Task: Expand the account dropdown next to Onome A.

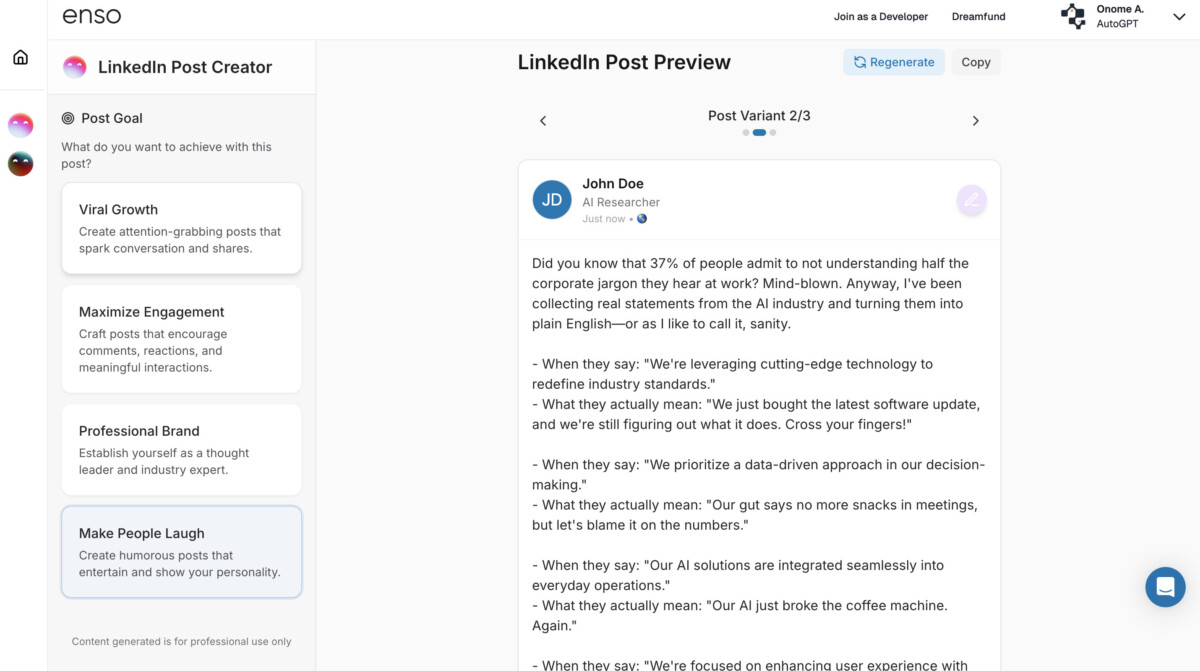Action: [x=1178, y=17]
